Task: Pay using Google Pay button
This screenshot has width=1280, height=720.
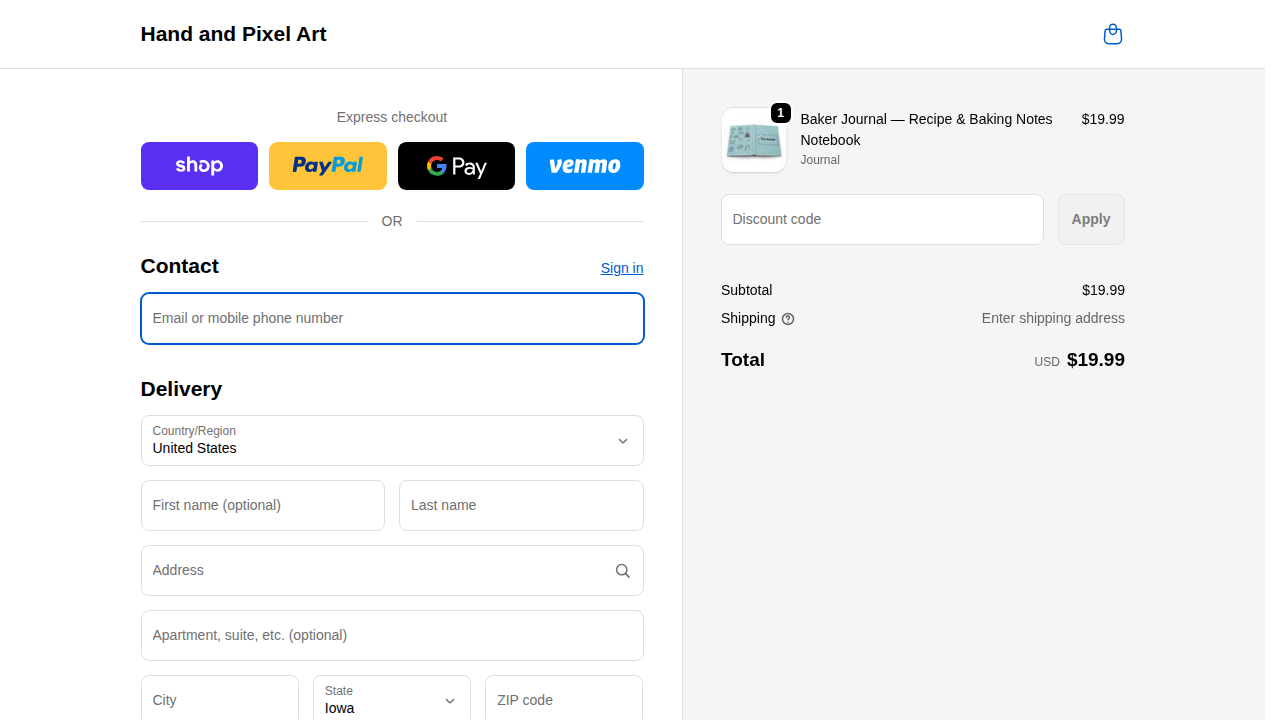Action: (x=456, y=166)
